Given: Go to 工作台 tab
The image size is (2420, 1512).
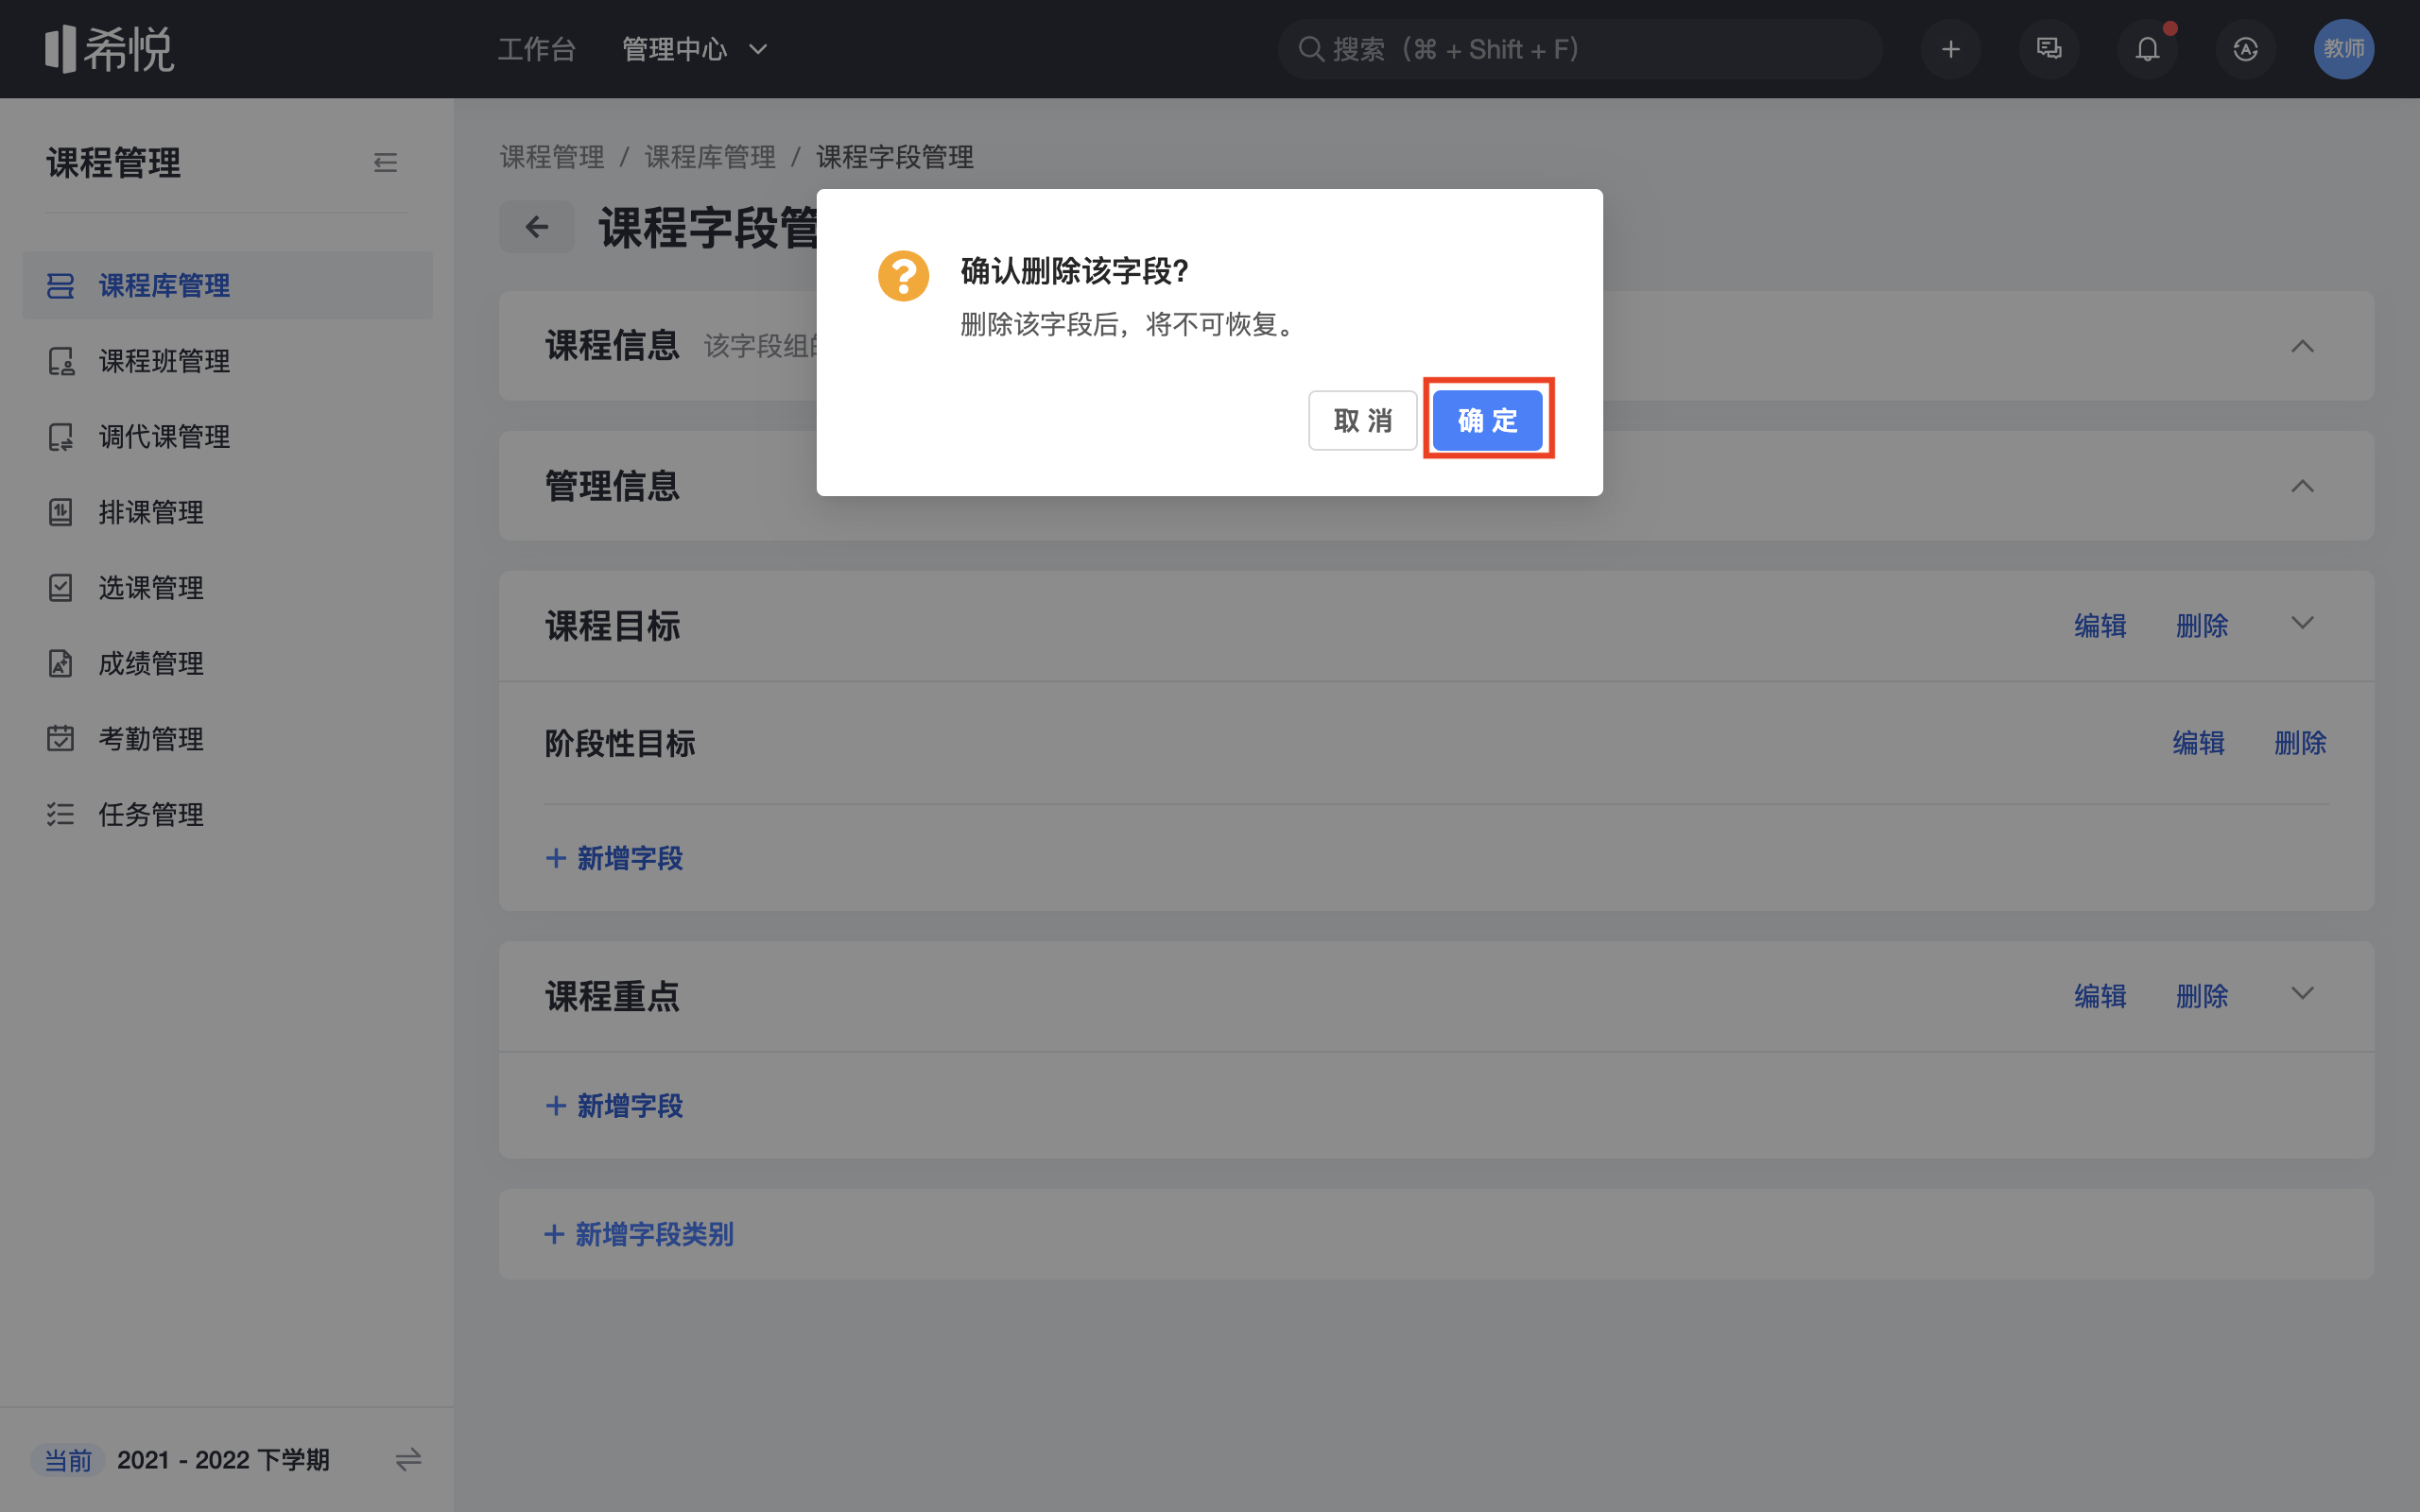Looking at the screenshot, I should pos(537,49).
